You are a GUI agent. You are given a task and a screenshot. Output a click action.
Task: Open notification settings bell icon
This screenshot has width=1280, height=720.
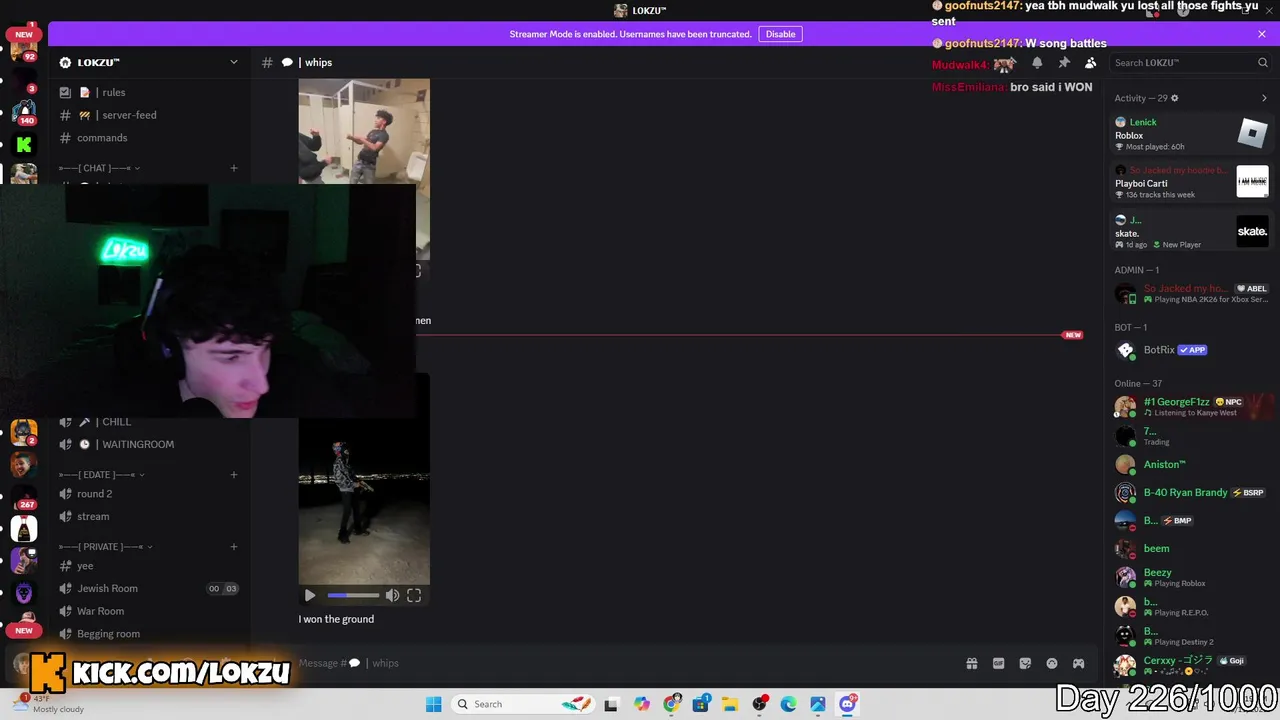point(1037,63)
